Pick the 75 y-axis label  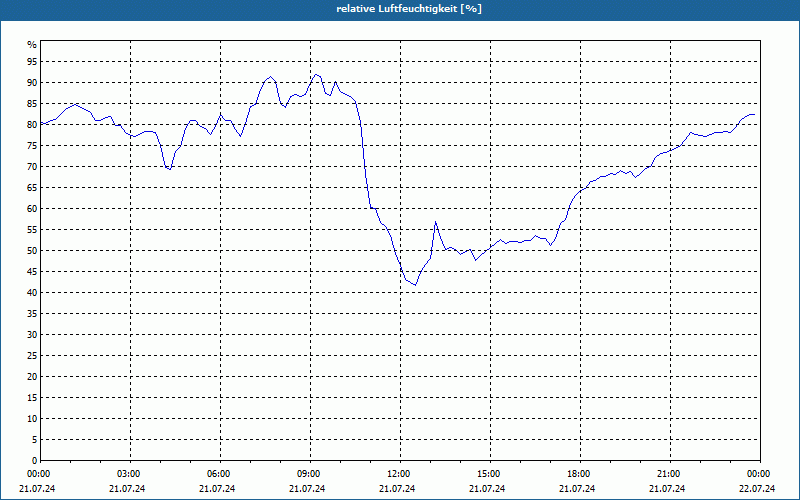click(32, 145)
